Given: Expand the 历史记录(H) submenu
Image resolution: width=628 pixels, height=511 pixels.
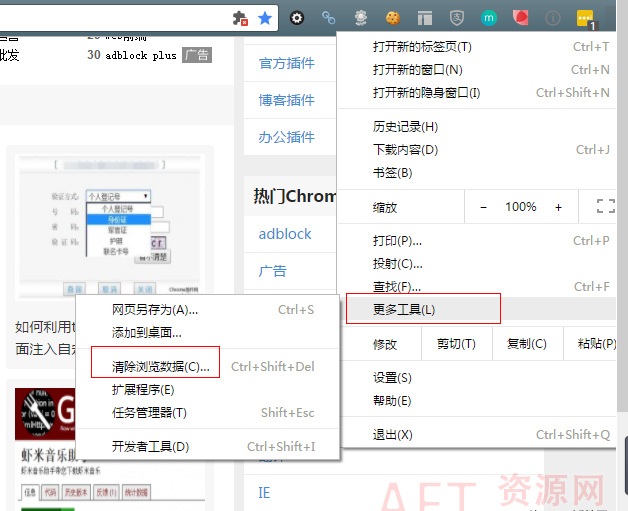Looking at the screenshot, I should (x=405, y=127).
